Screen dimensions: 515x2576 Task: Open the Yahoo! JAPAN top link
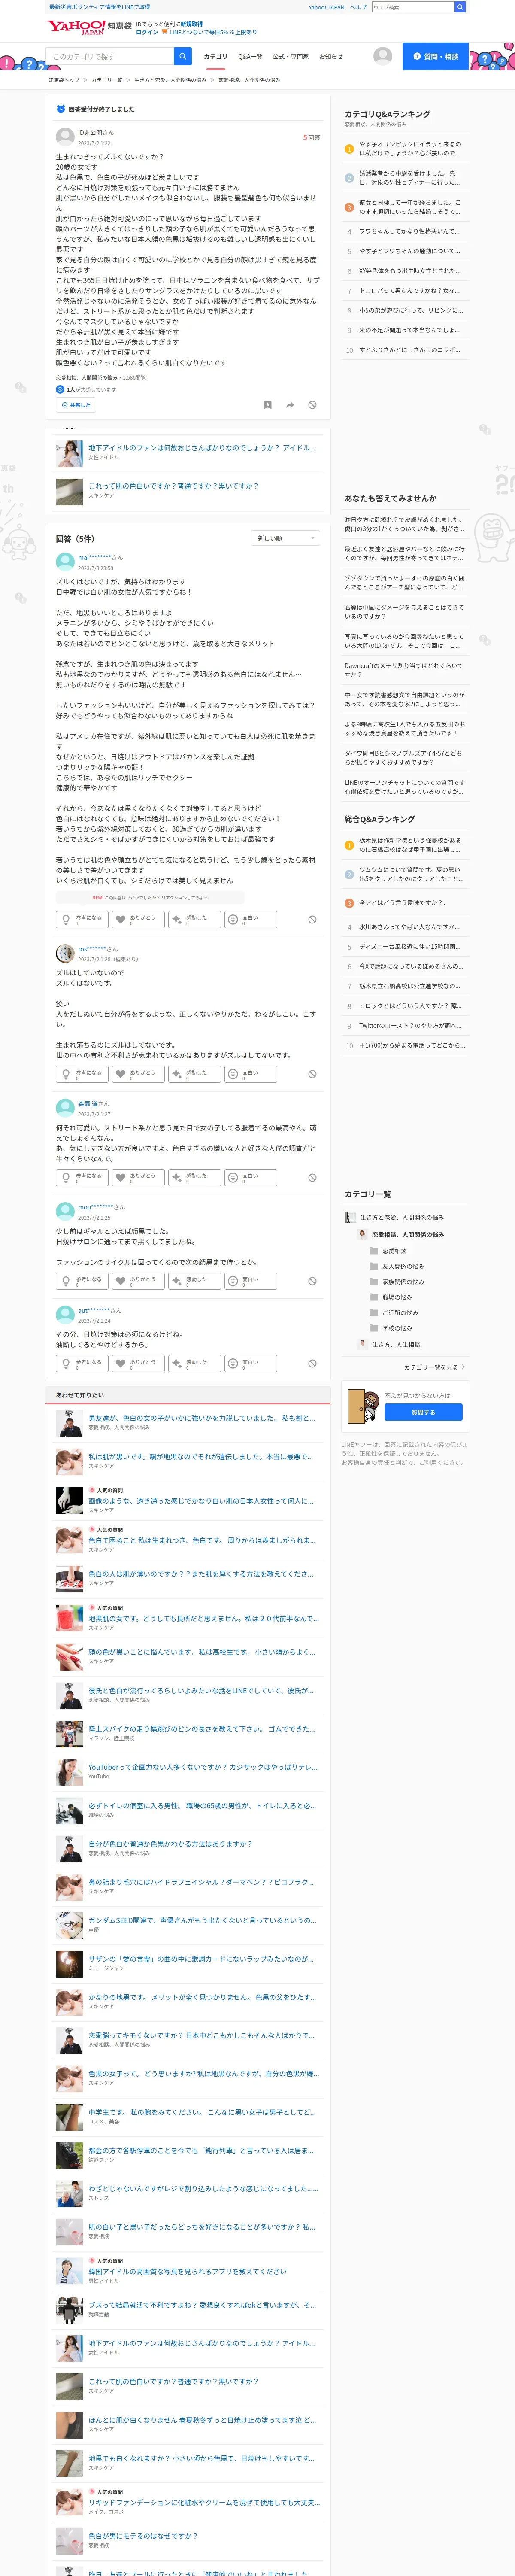pos(326,7)
